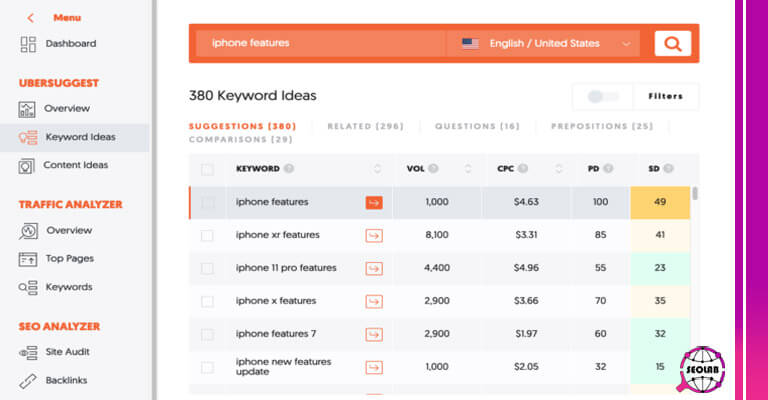Click SD value 15 cell
Image resolution: width=768 pixels, height=400 pixels.
click(x=660, y=367)
